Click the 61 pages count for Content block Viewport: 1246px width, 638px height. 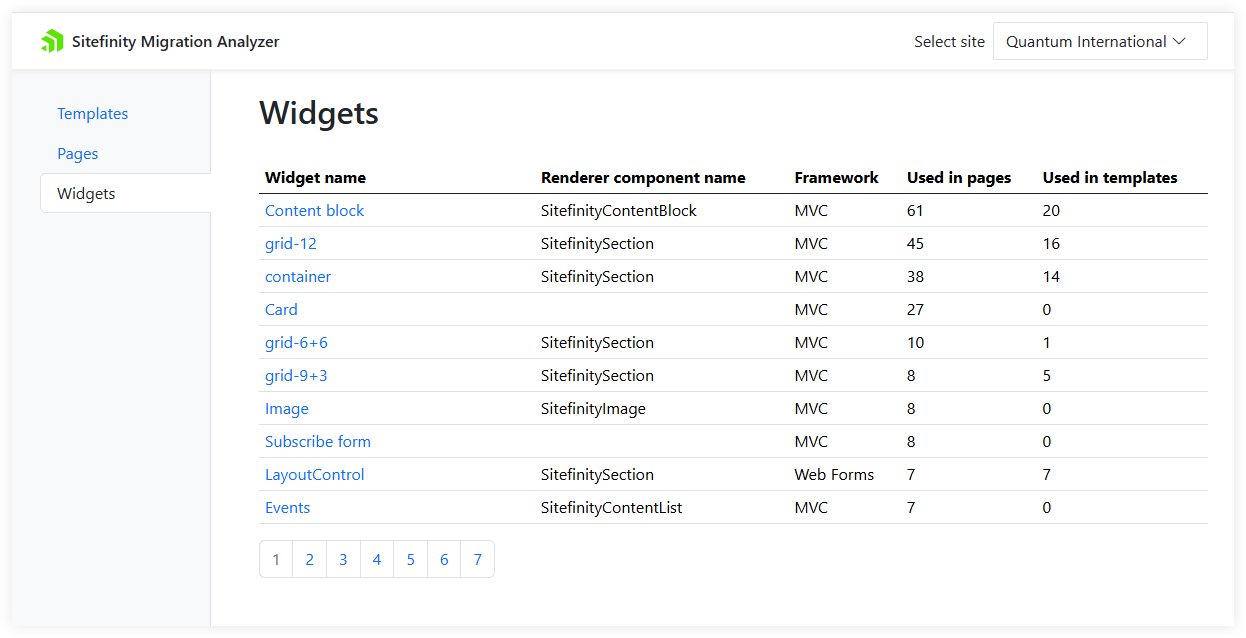915,210
